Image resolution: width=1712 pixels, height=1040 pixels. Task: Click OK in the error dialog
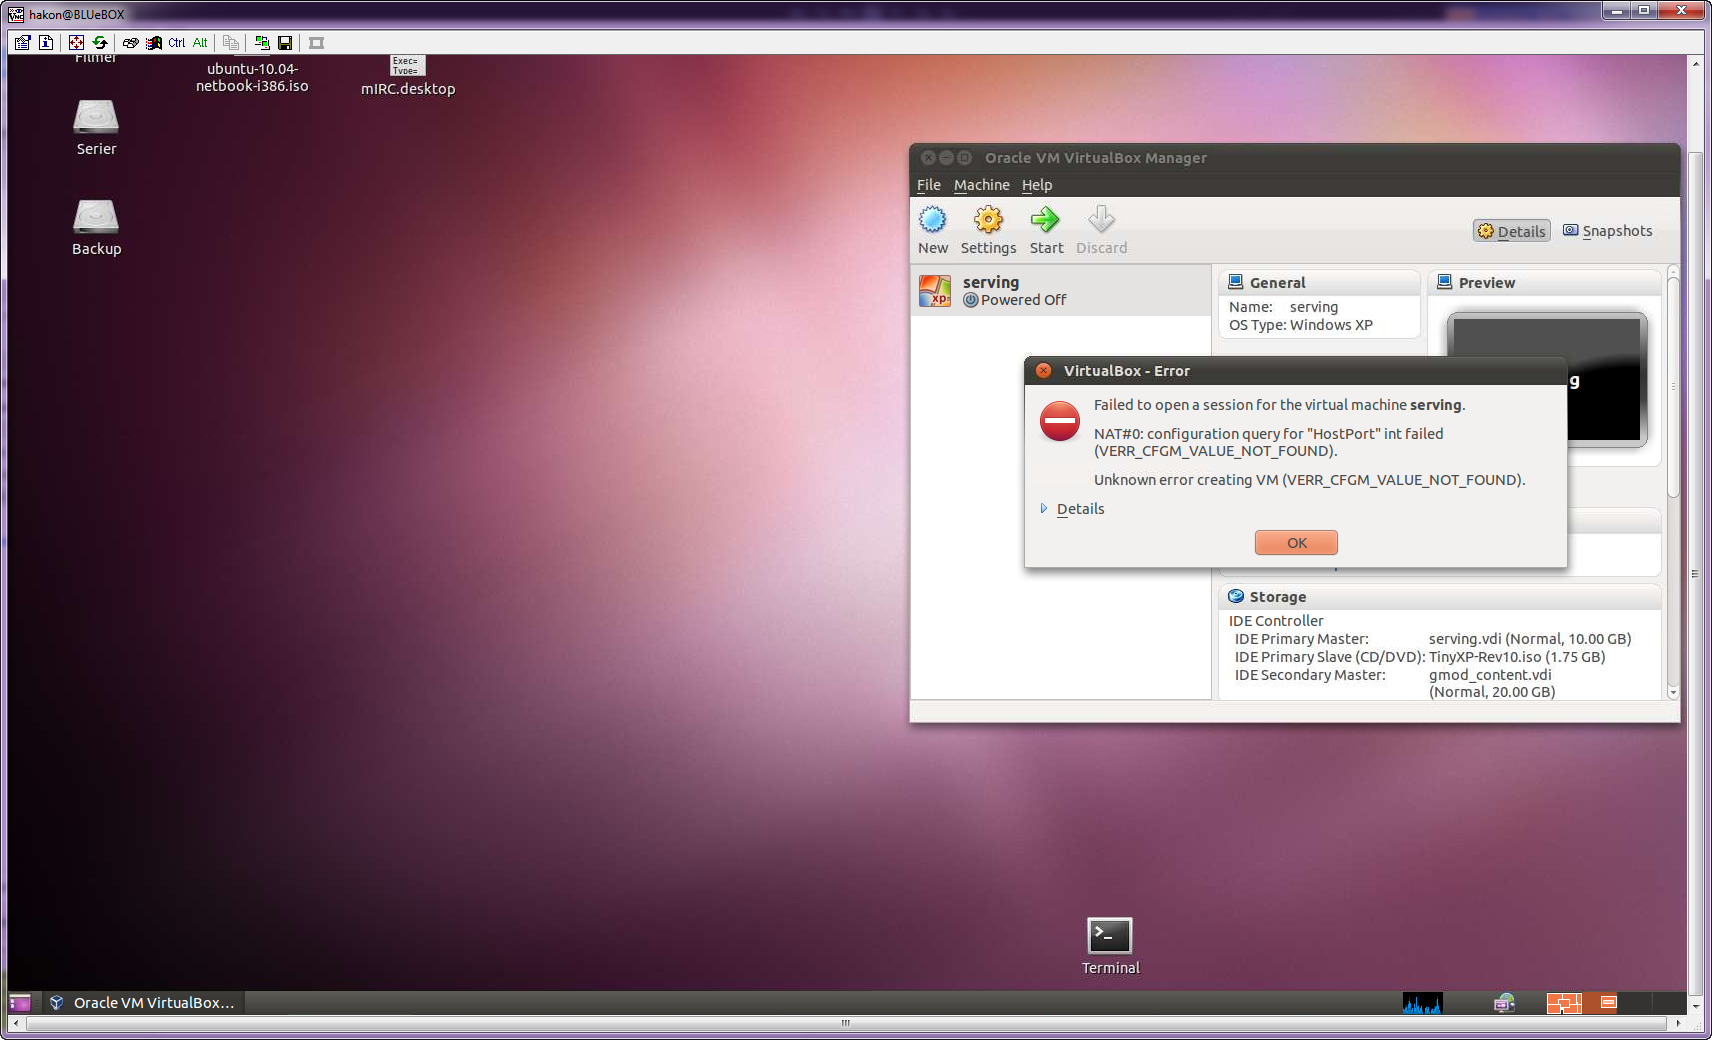tap(1296, 543)
